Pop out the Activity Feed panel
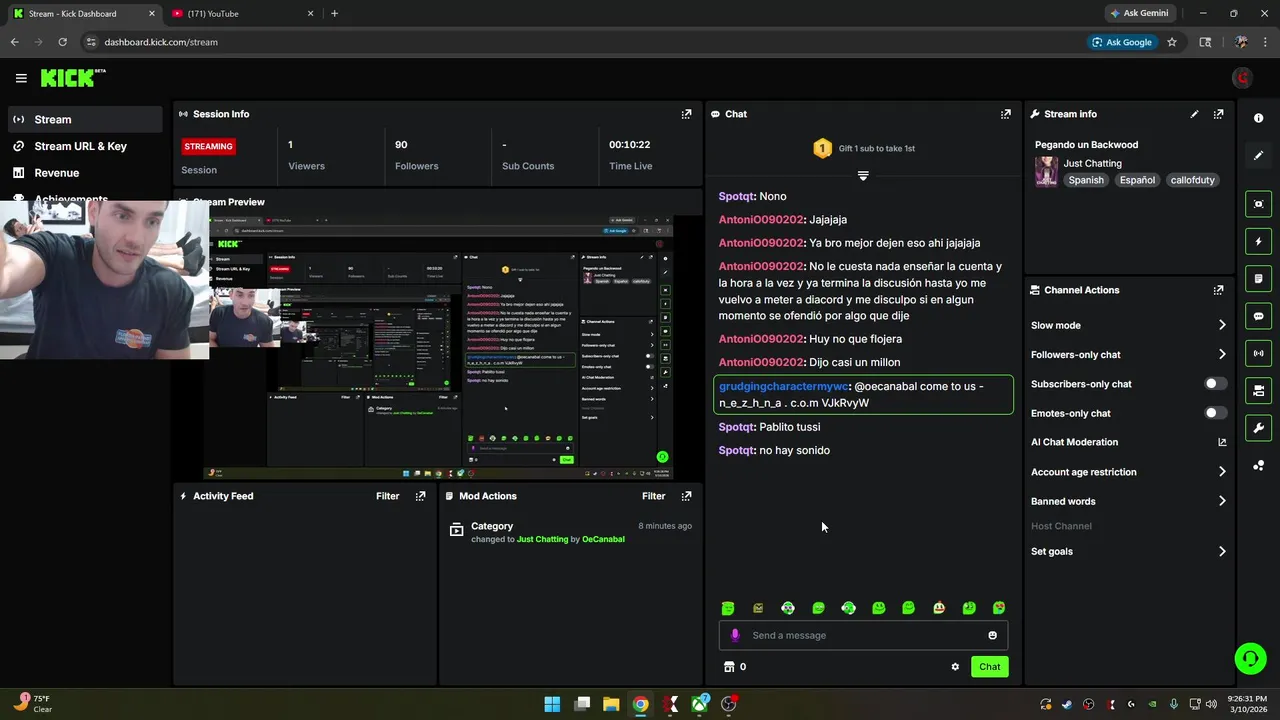The image size is (1280, 720). pyautogui.click(x=420, y=496)
